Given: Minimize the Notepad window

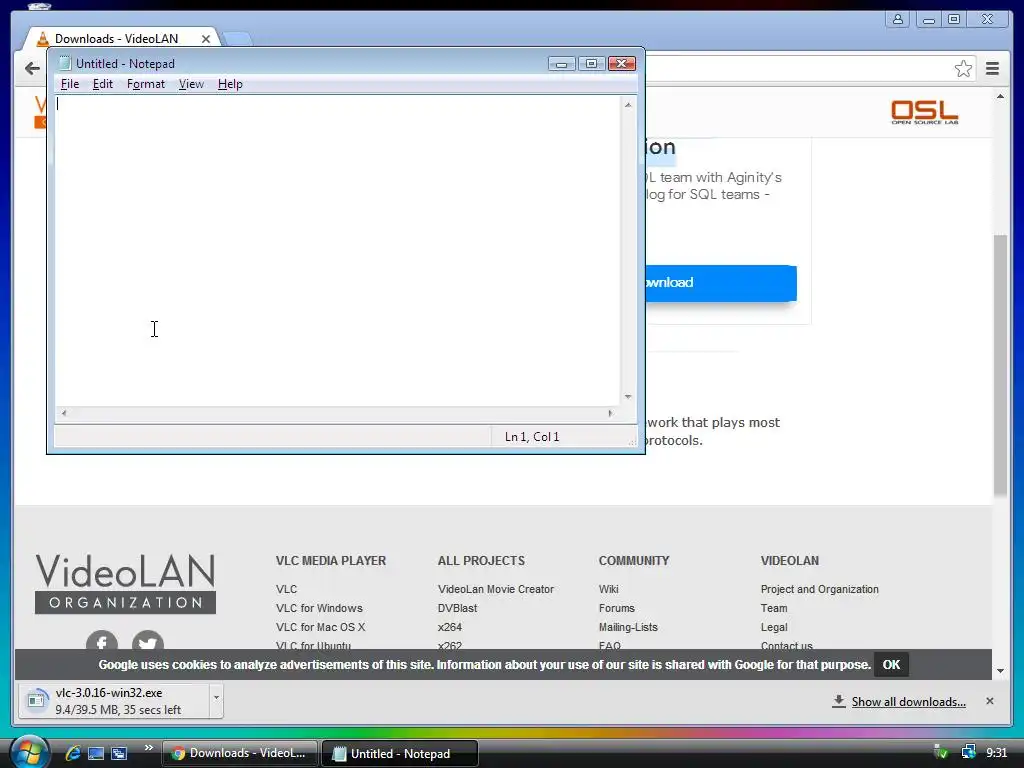Looking at the screenshot, I should [562, 63].
